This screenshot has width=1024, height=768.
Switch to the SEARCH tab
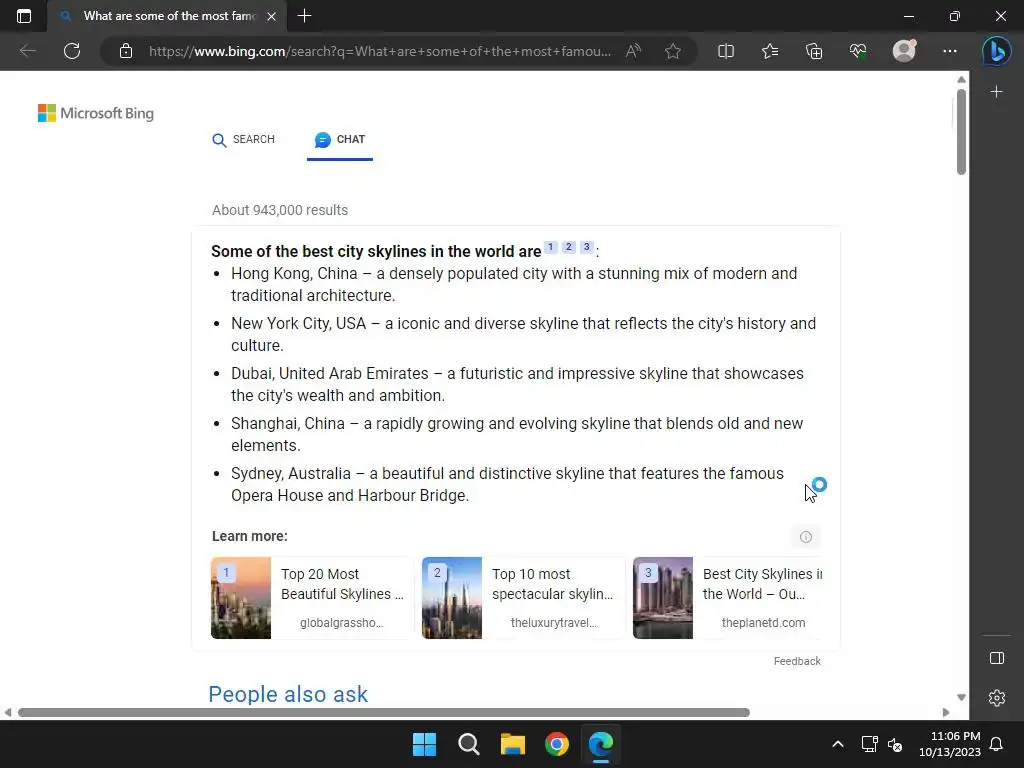click(x=244, y=140)
